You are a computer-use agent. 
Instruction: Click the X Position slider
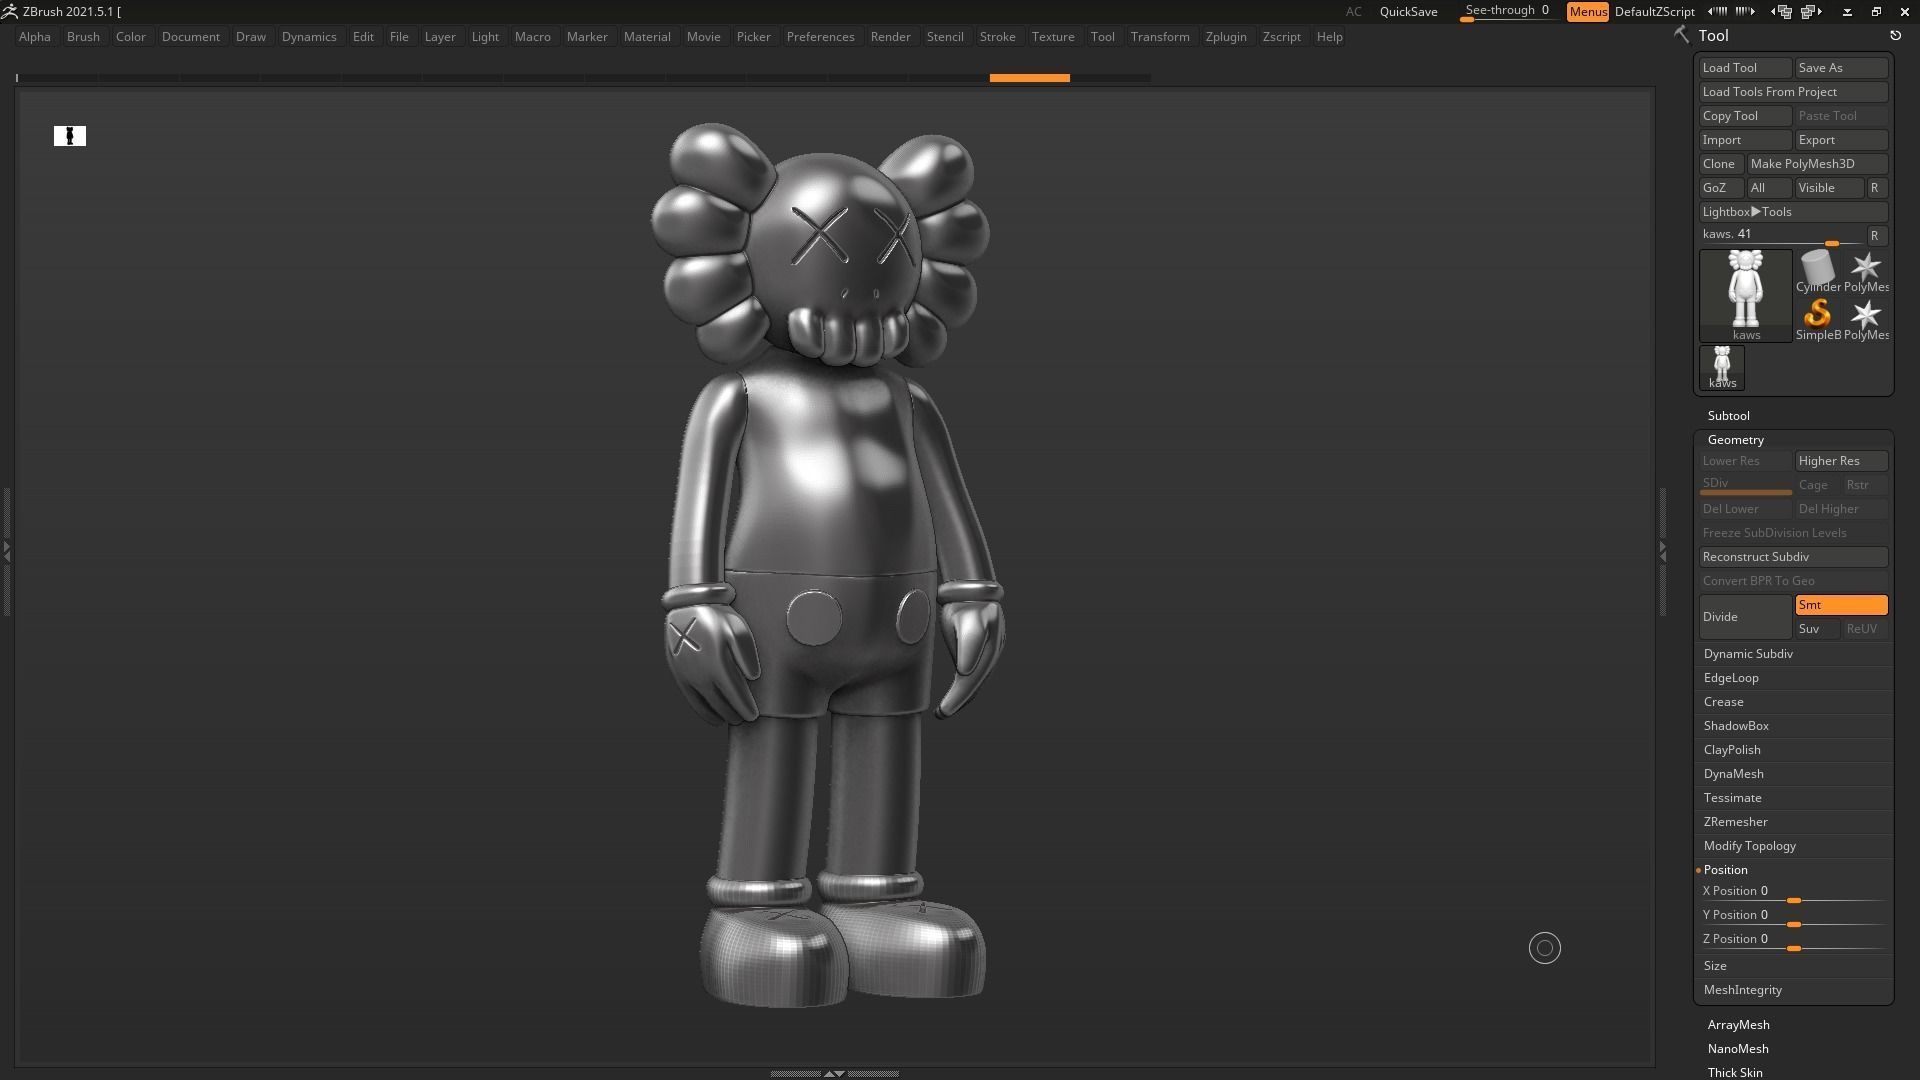pos(1793,892)
